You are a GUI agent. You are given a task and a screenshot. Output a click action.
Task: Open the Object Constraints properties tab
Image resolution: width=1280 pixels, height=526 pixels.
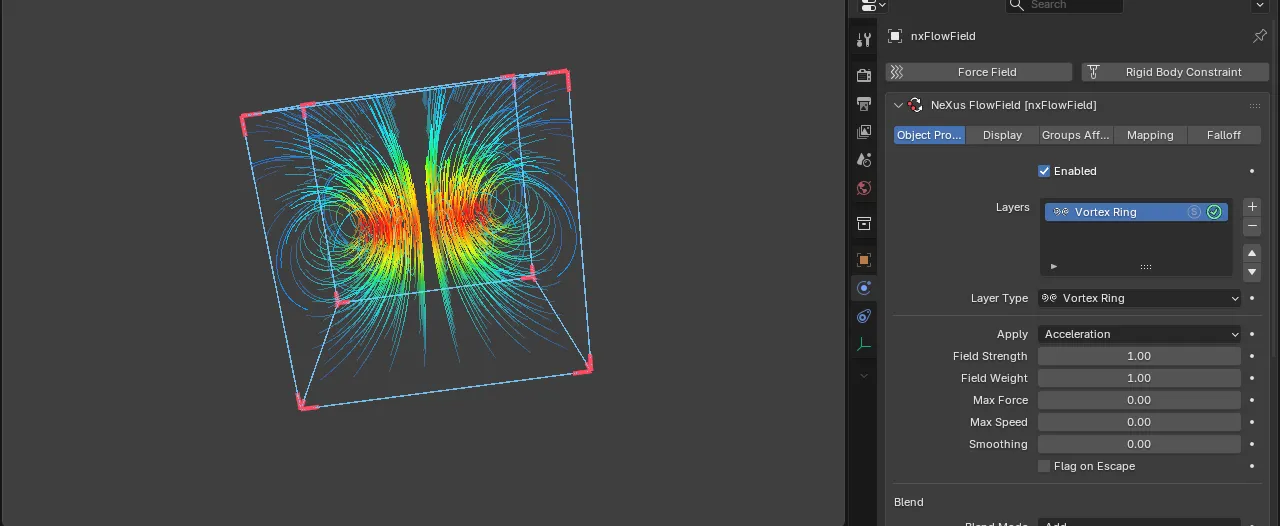[864, 316]
